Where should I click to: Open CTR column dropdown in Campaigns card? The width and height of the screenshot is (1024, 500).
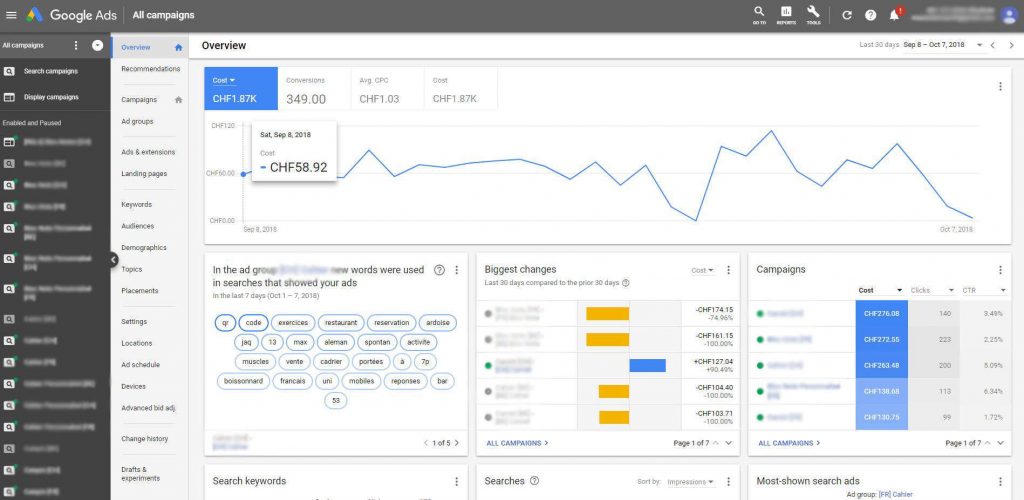984,290
